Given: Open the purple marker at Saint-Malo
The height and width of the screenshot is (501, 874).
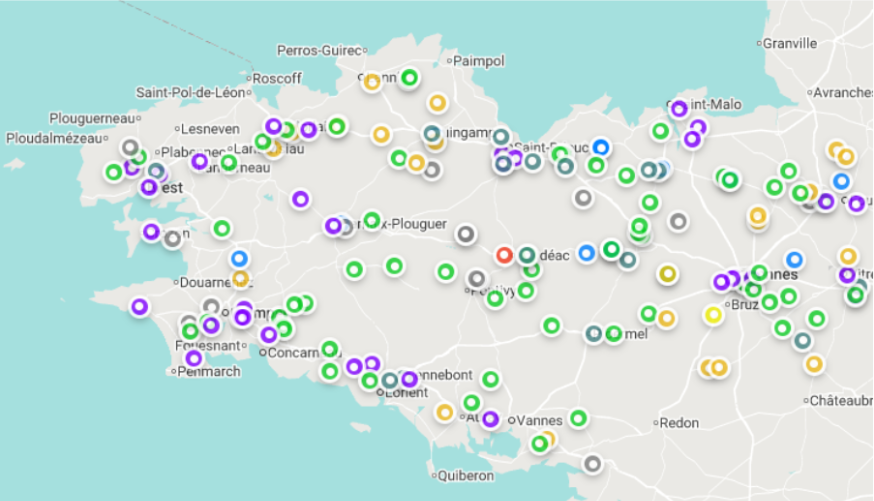Looking at the screenshot, I should (x=679, y=109).
